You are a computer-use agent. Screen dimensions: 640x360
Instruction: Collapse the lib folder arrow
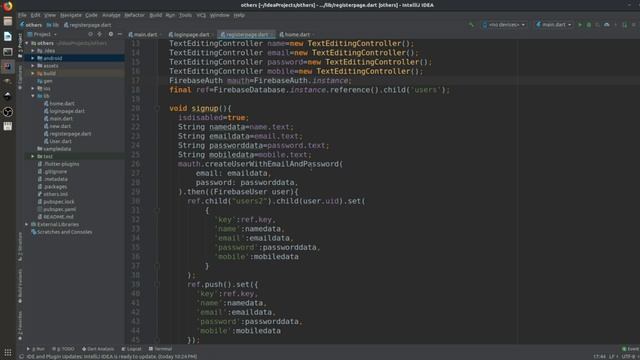(33, 96)
